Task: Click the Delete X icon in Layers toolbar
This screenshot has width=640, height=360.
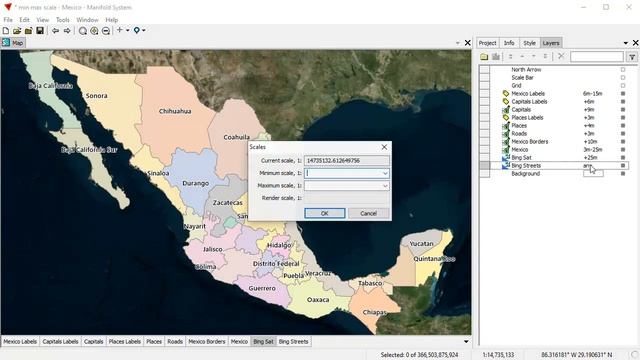Action: pos(561,56)
